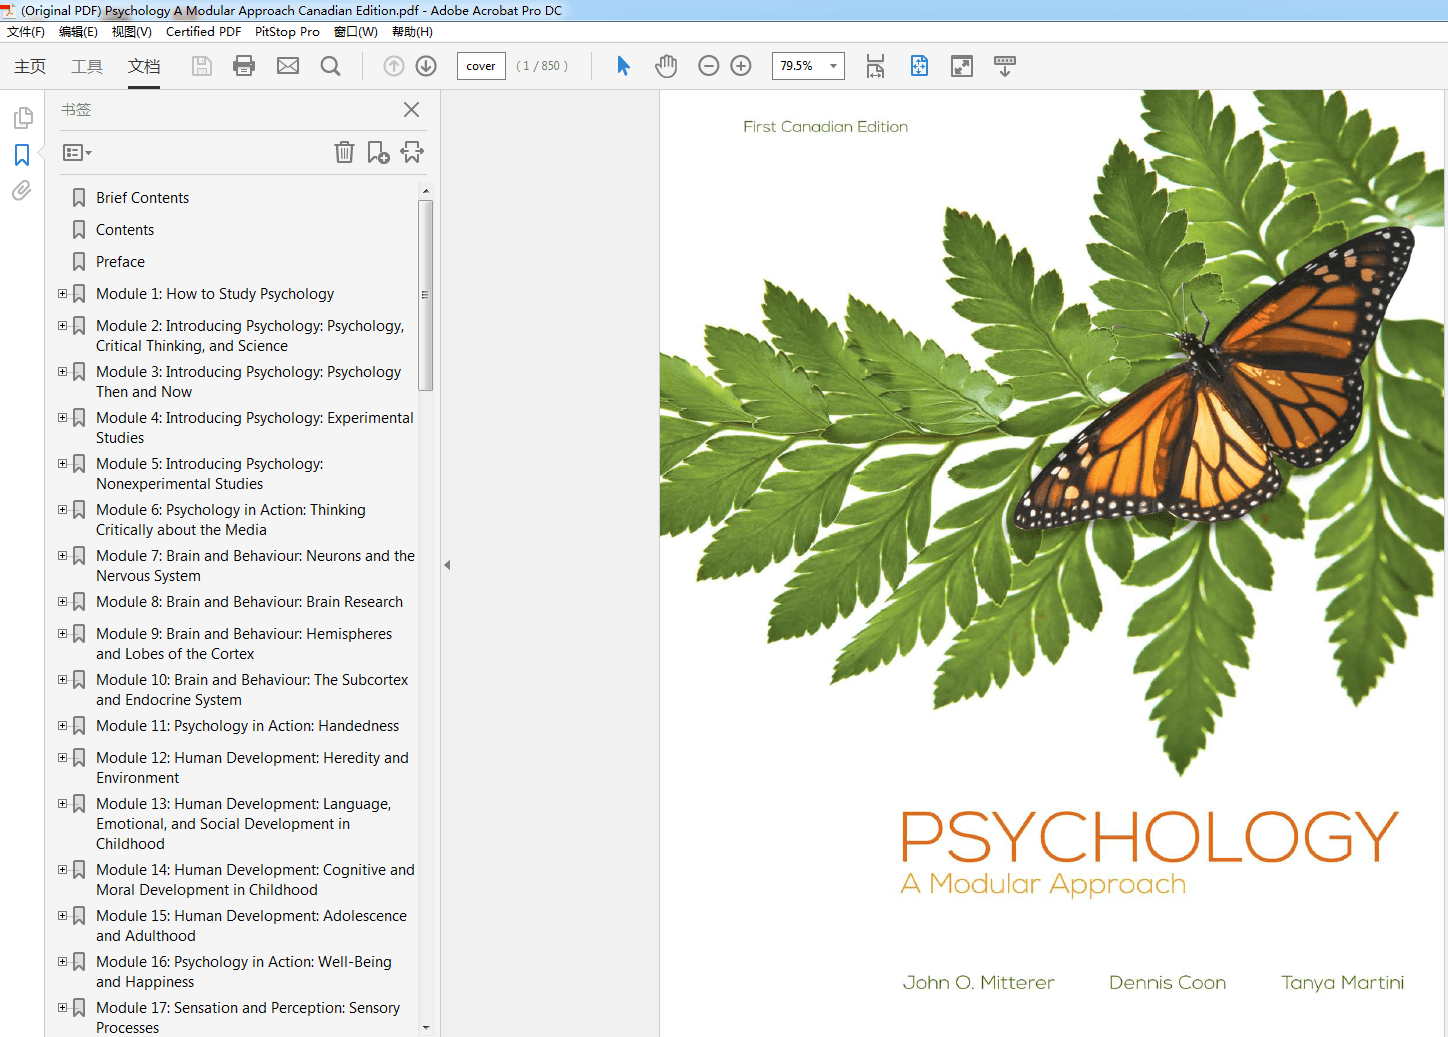Image resolution: width=1448 pixels, height=1037 pixels.
Task: Switch to the 工具 tab
Action: click(x=87, y=66)
